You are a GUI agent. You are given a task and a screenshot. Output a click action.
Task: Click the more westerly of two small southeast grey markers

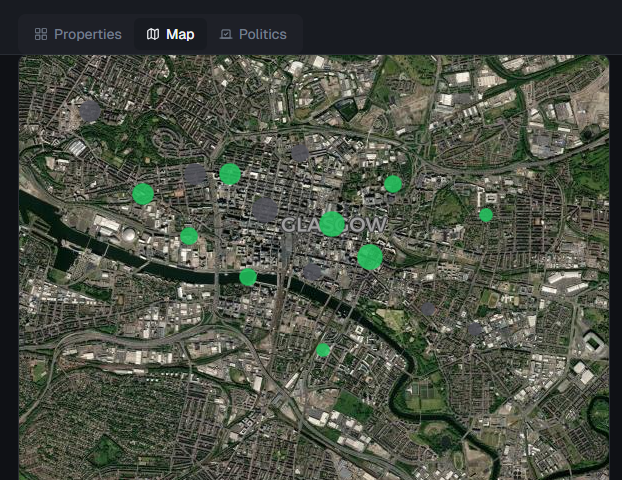click(428, 309)
